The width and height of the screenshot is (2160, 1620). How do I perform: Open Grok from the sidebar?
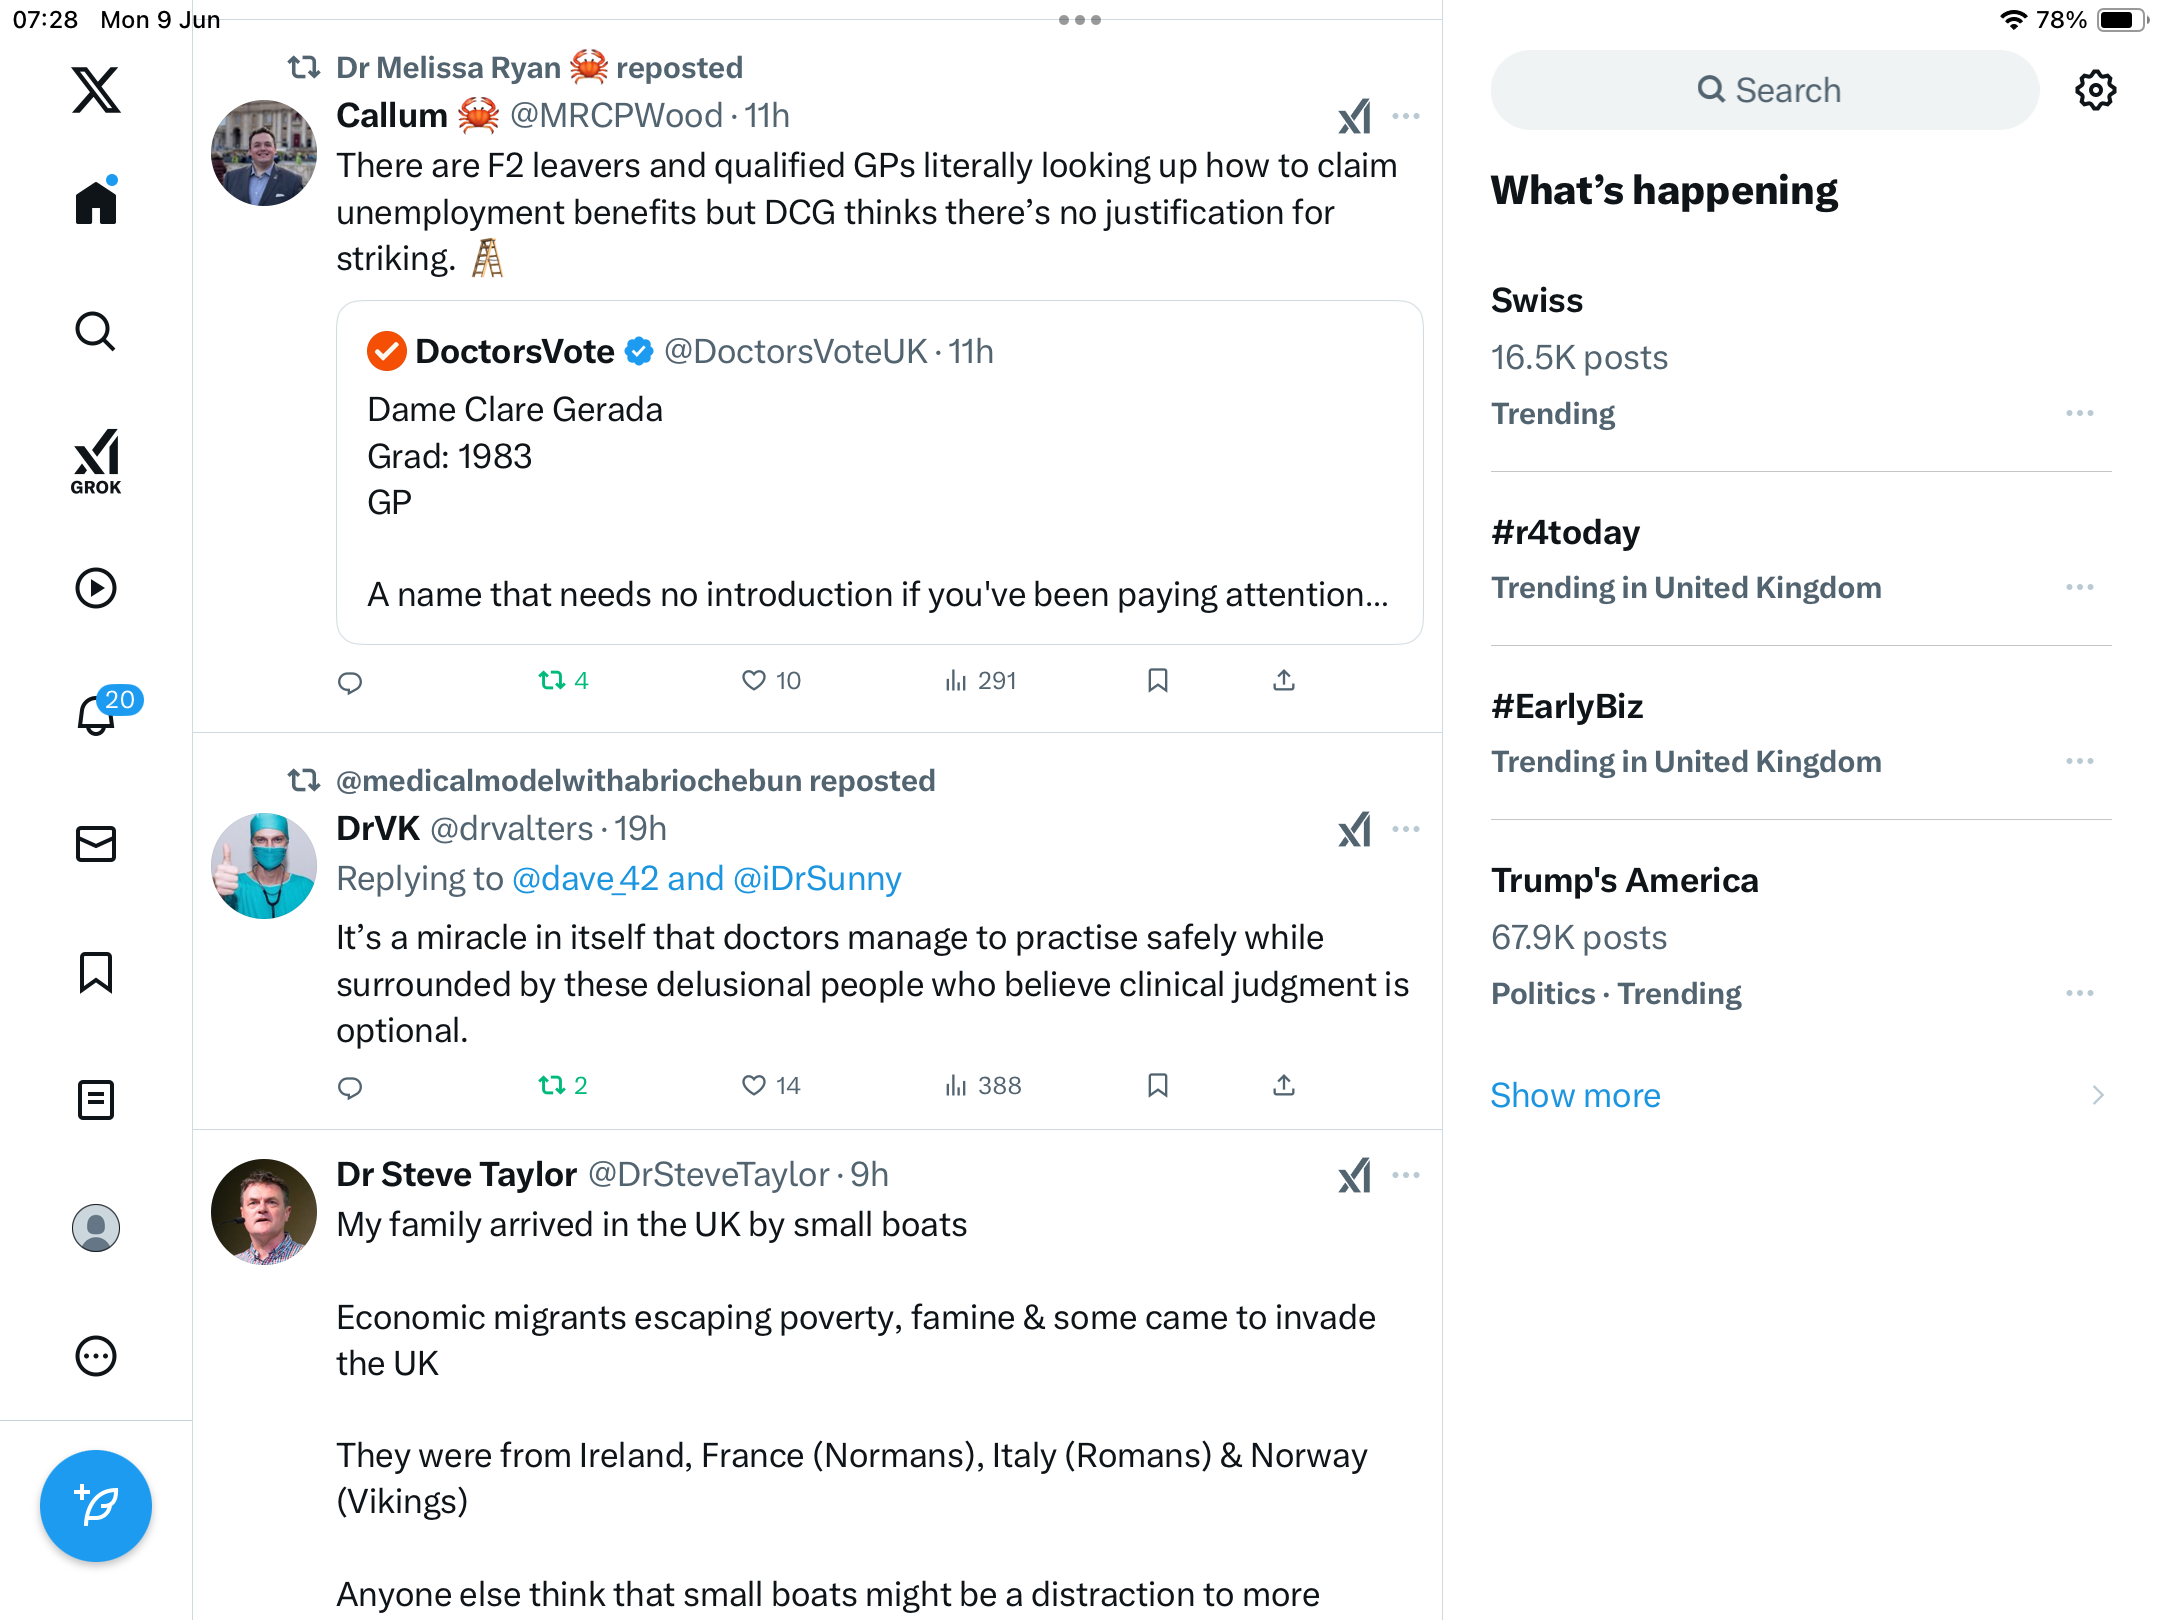[x=96, y=461]
